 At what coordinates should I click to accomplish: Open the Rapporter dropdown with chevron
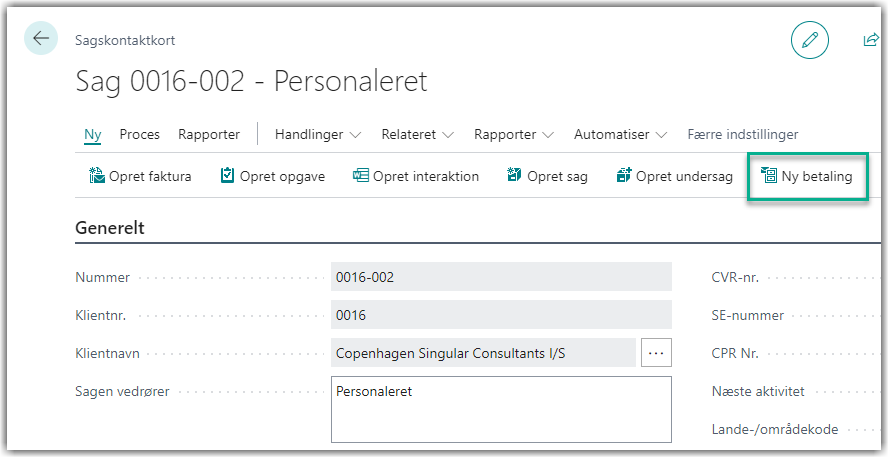coord(514,135)
